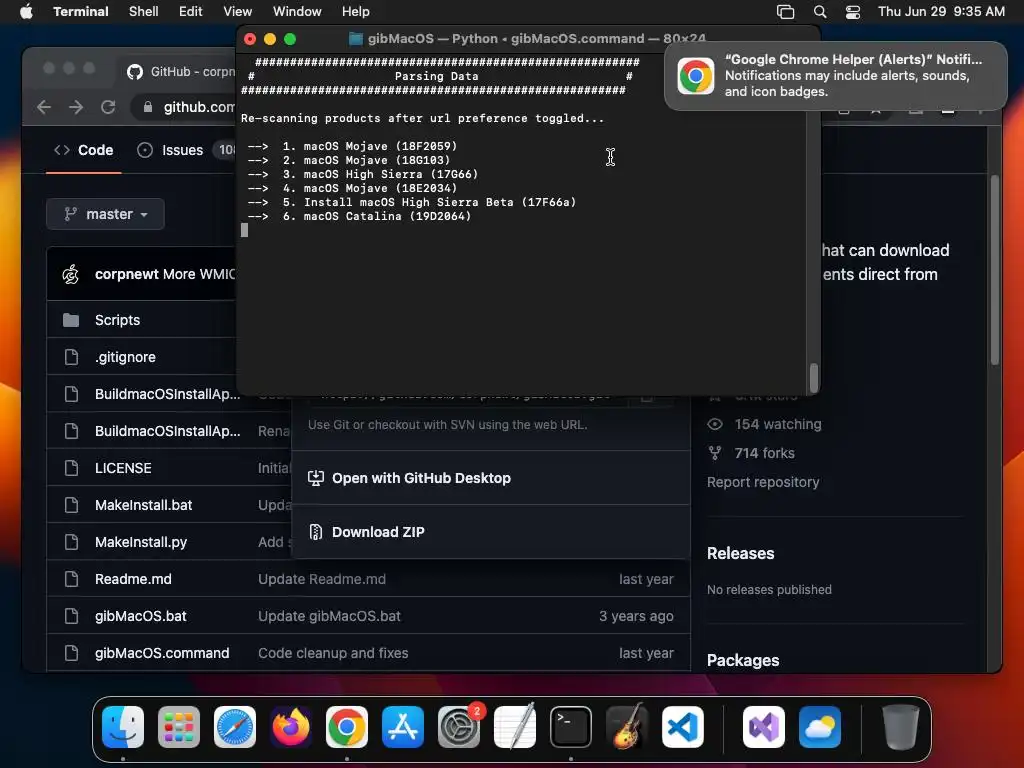Open the View menu
1024x768 pixels.
click(x=238, y=11)
